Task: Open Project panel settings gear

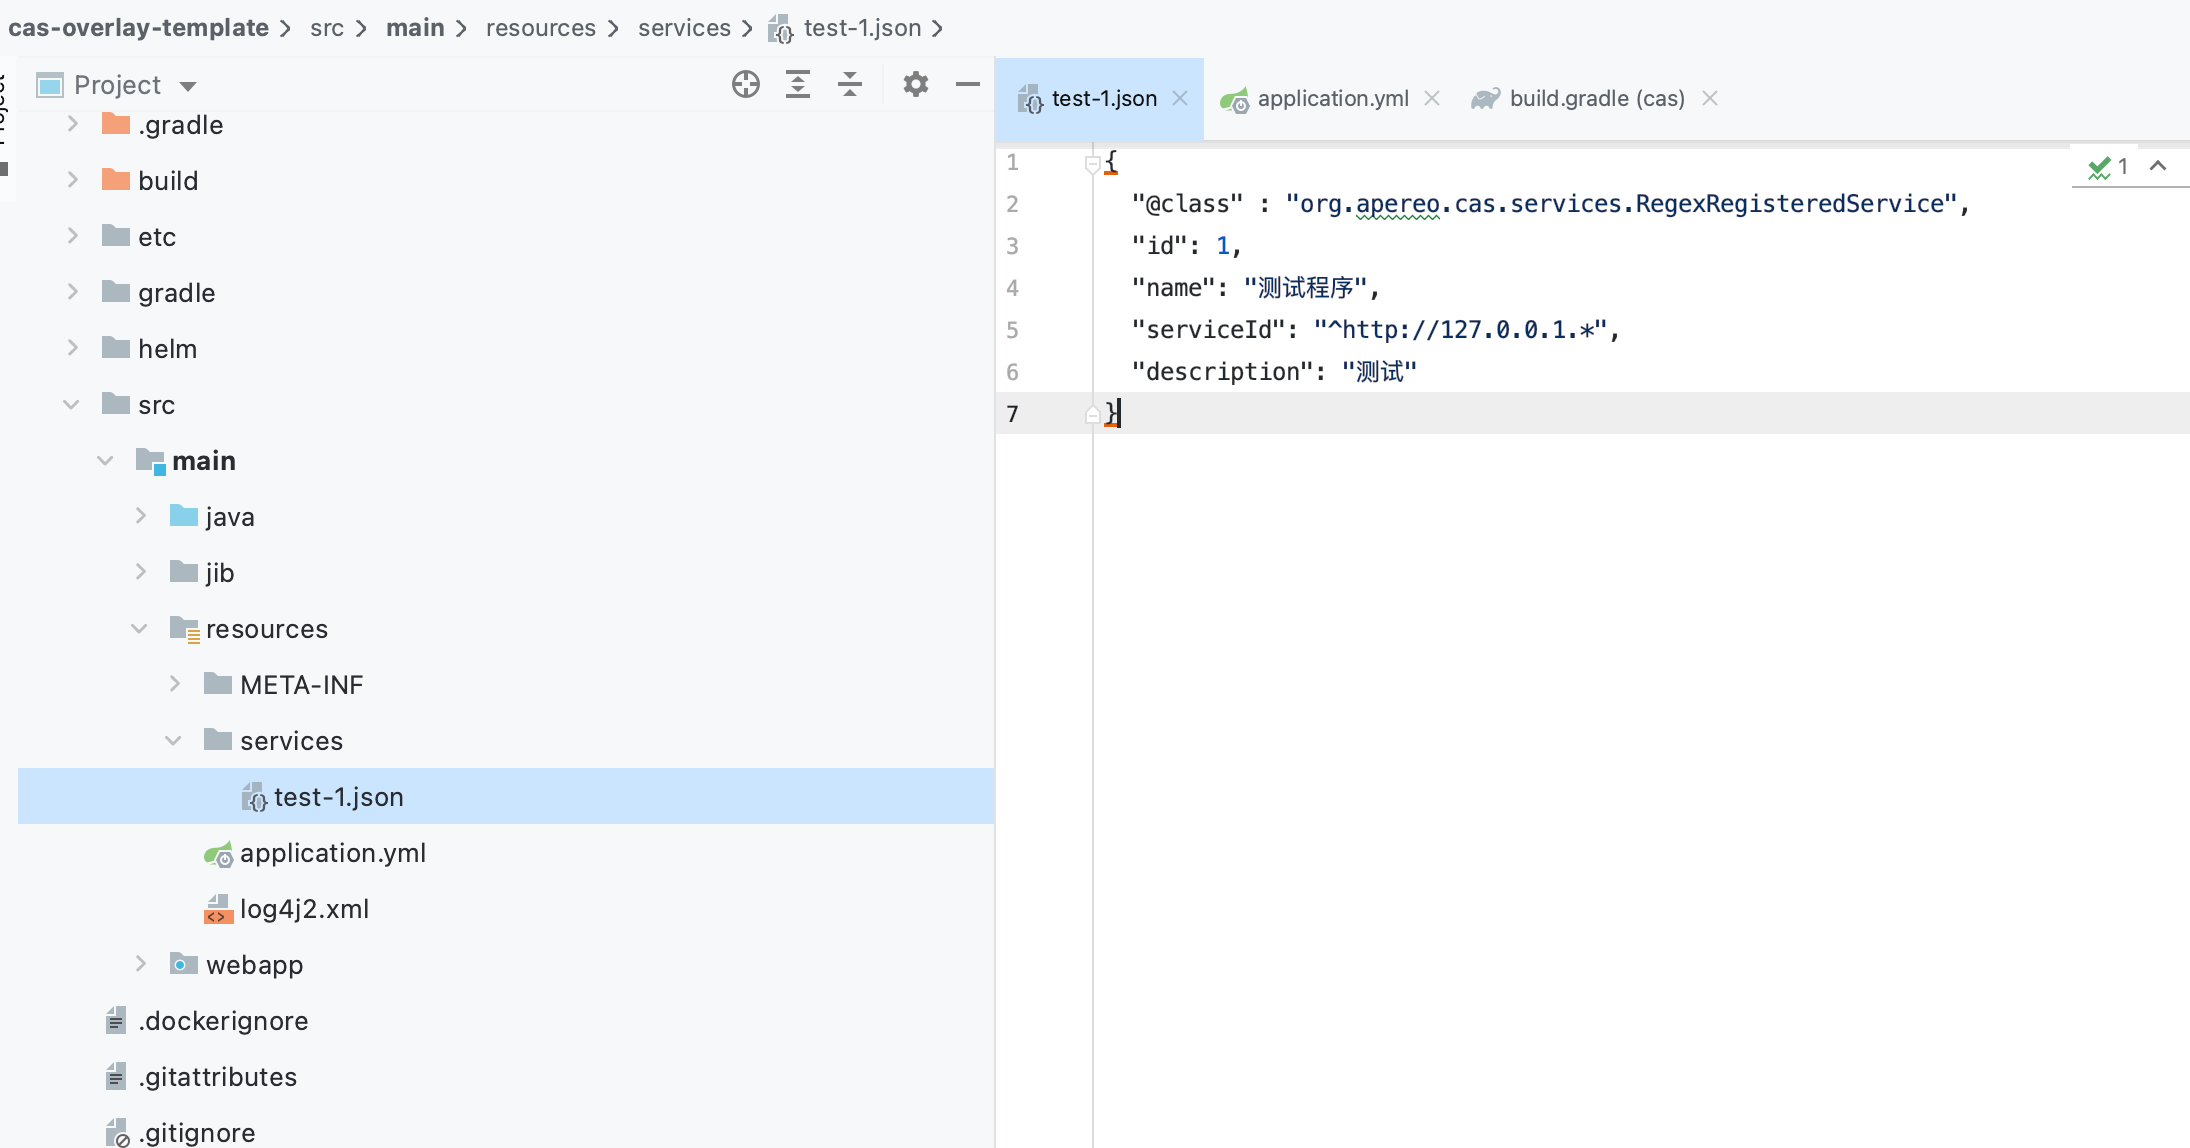Action: (x=915, y=84)
